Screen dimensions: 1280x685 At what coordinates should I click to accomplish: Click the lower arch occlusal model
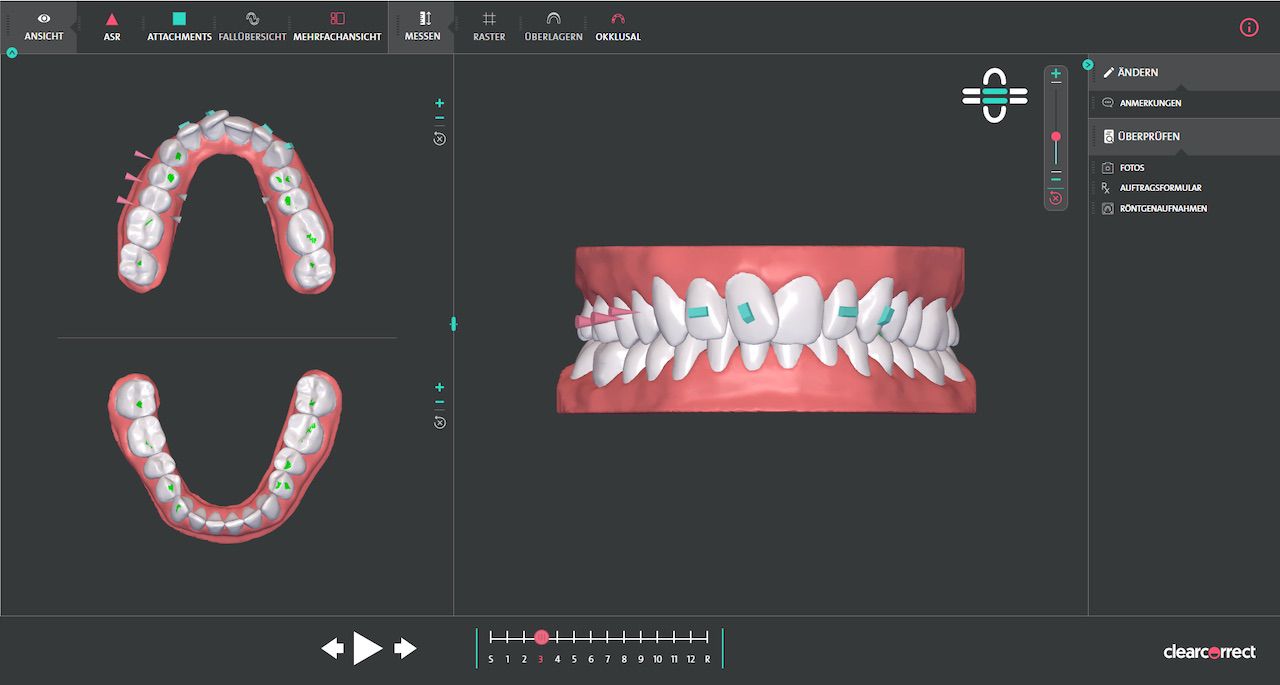(x=225, y=455)
